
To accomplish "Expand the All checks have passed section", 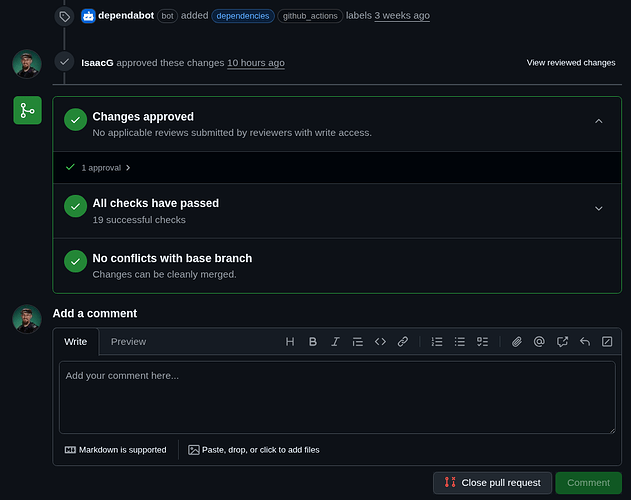I will click(x=599, y=209).
